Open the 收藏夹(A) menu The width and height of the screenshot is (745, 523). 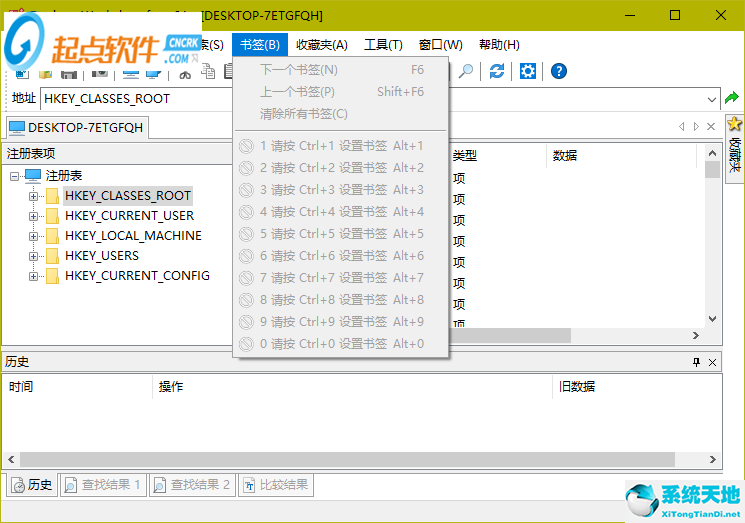pyautogui.click(x=322, y=45)
